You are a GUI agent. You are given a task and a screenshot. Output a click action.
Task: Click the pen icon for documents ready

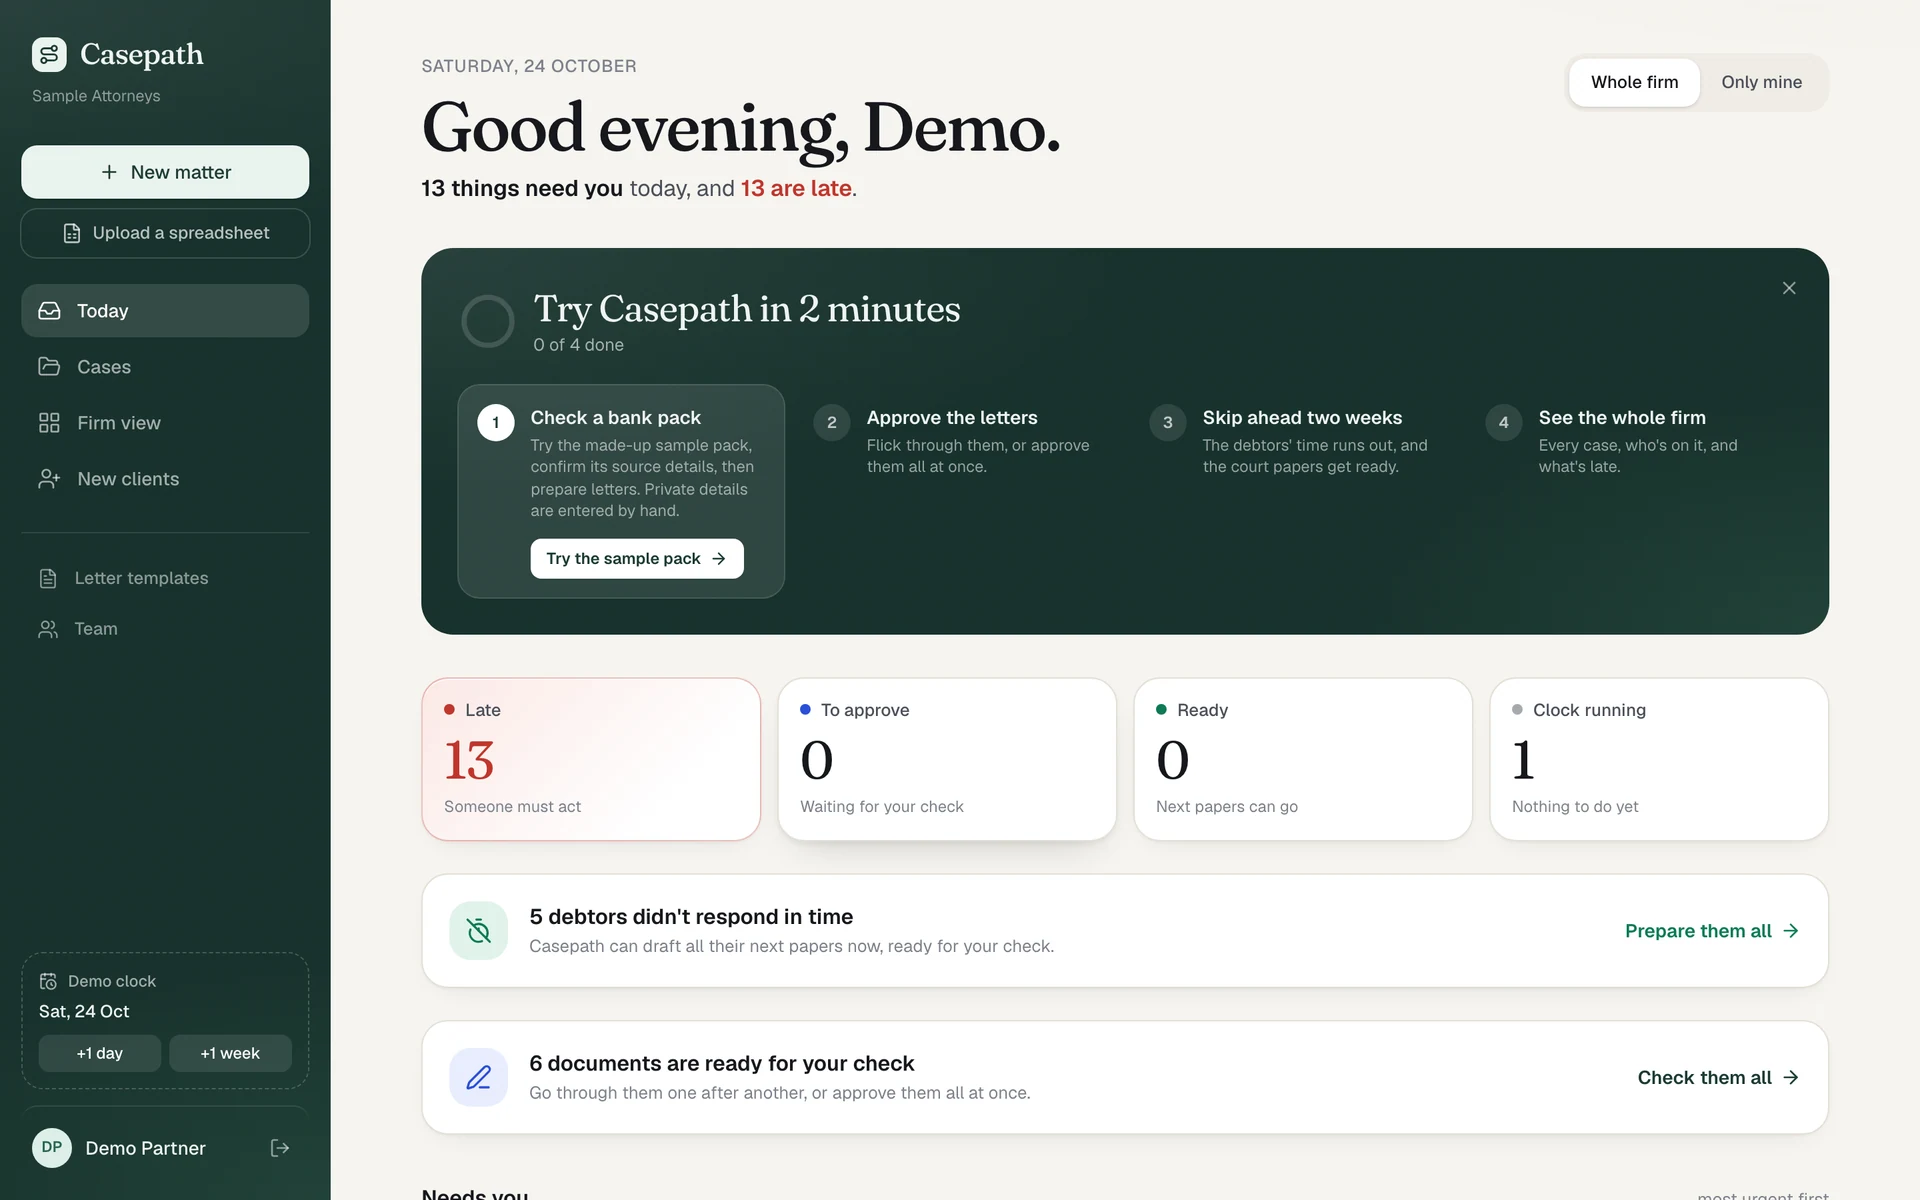tap(479, 1078)
